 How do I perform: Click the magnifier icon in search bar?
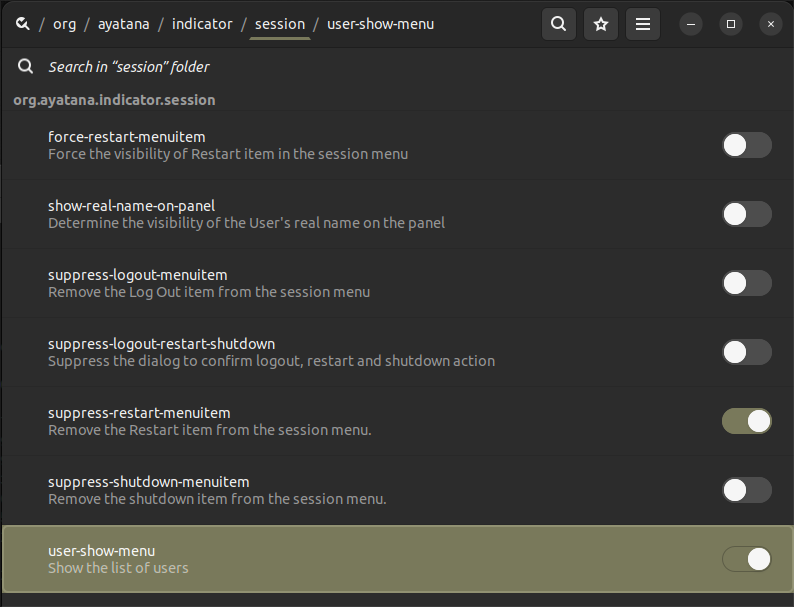26,67
